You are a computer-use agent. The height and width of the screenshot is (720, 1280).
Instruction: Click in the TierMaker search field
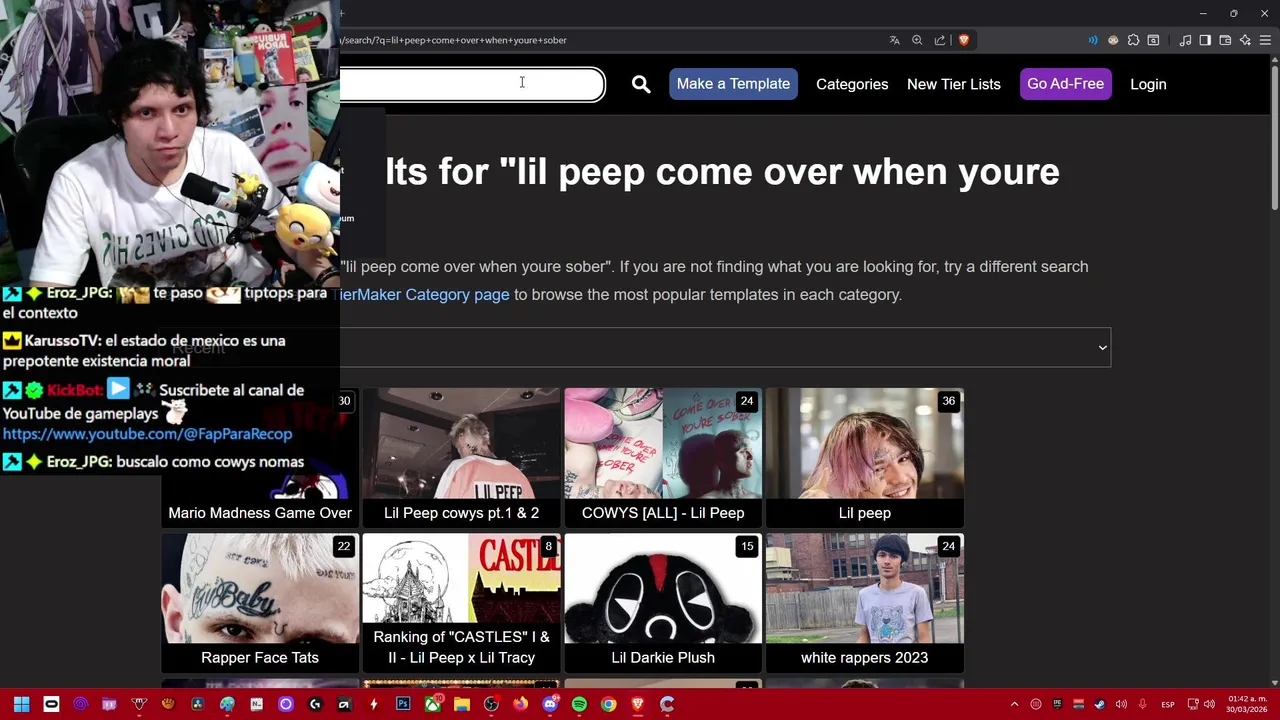(x=472, y=85)
